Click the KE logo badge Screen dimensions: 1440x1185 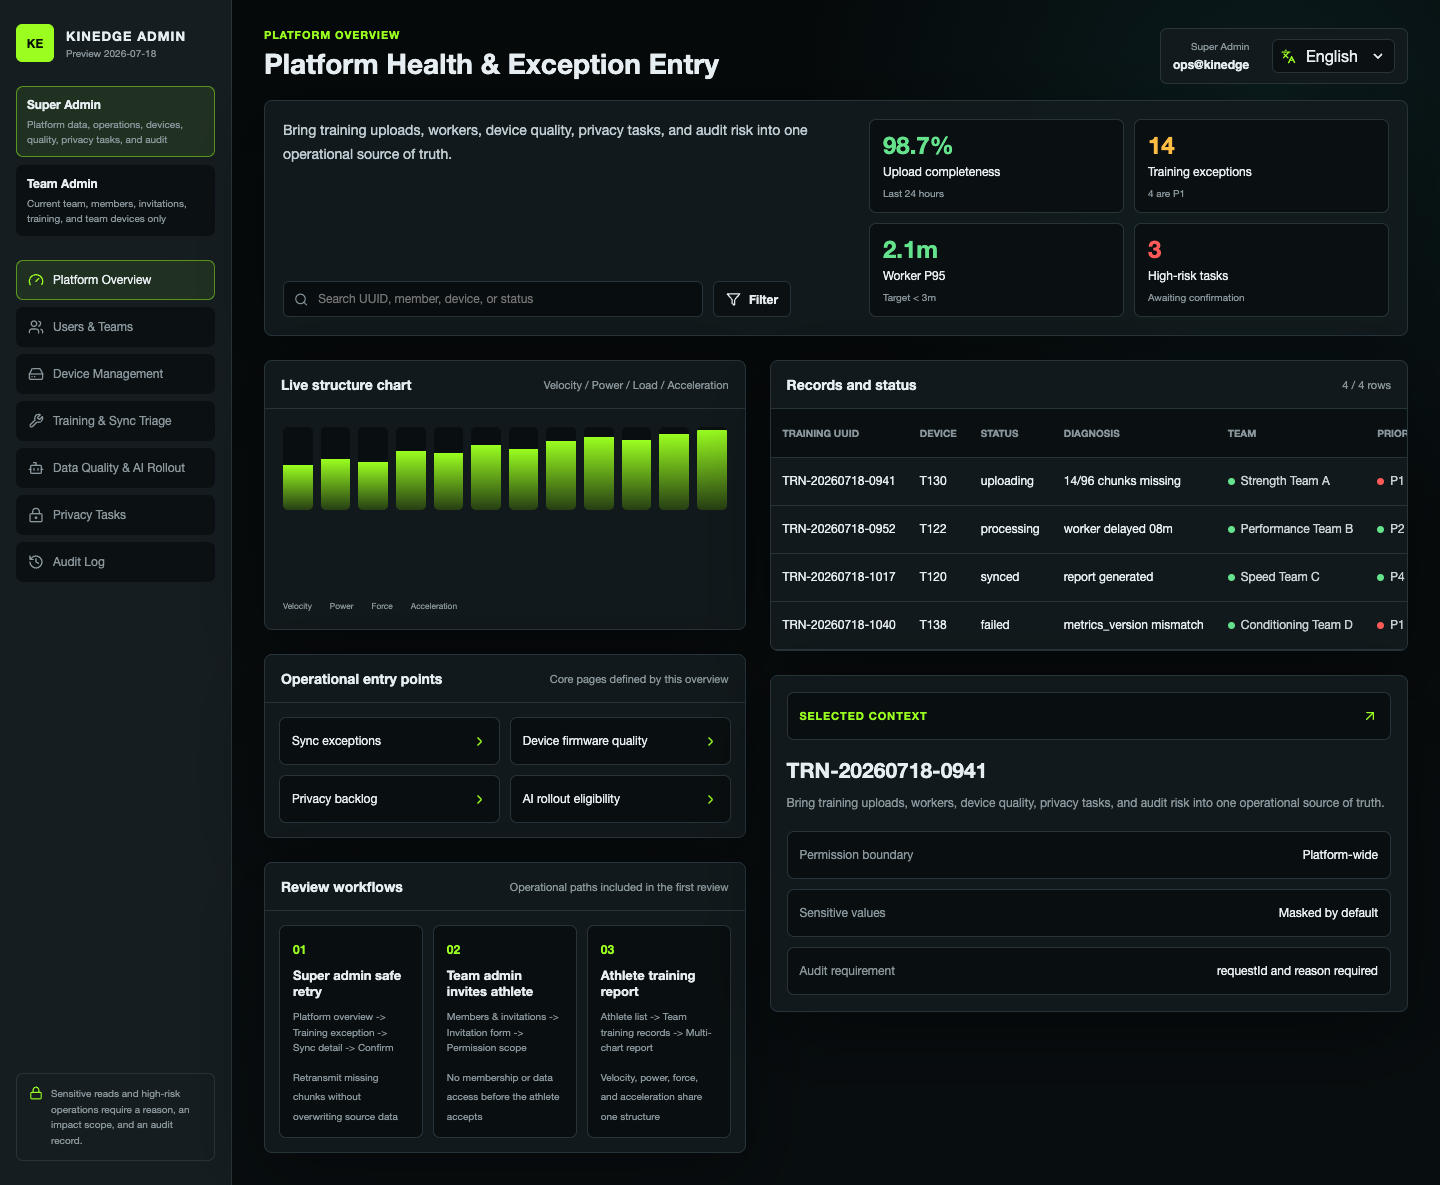tap(35, 43)
